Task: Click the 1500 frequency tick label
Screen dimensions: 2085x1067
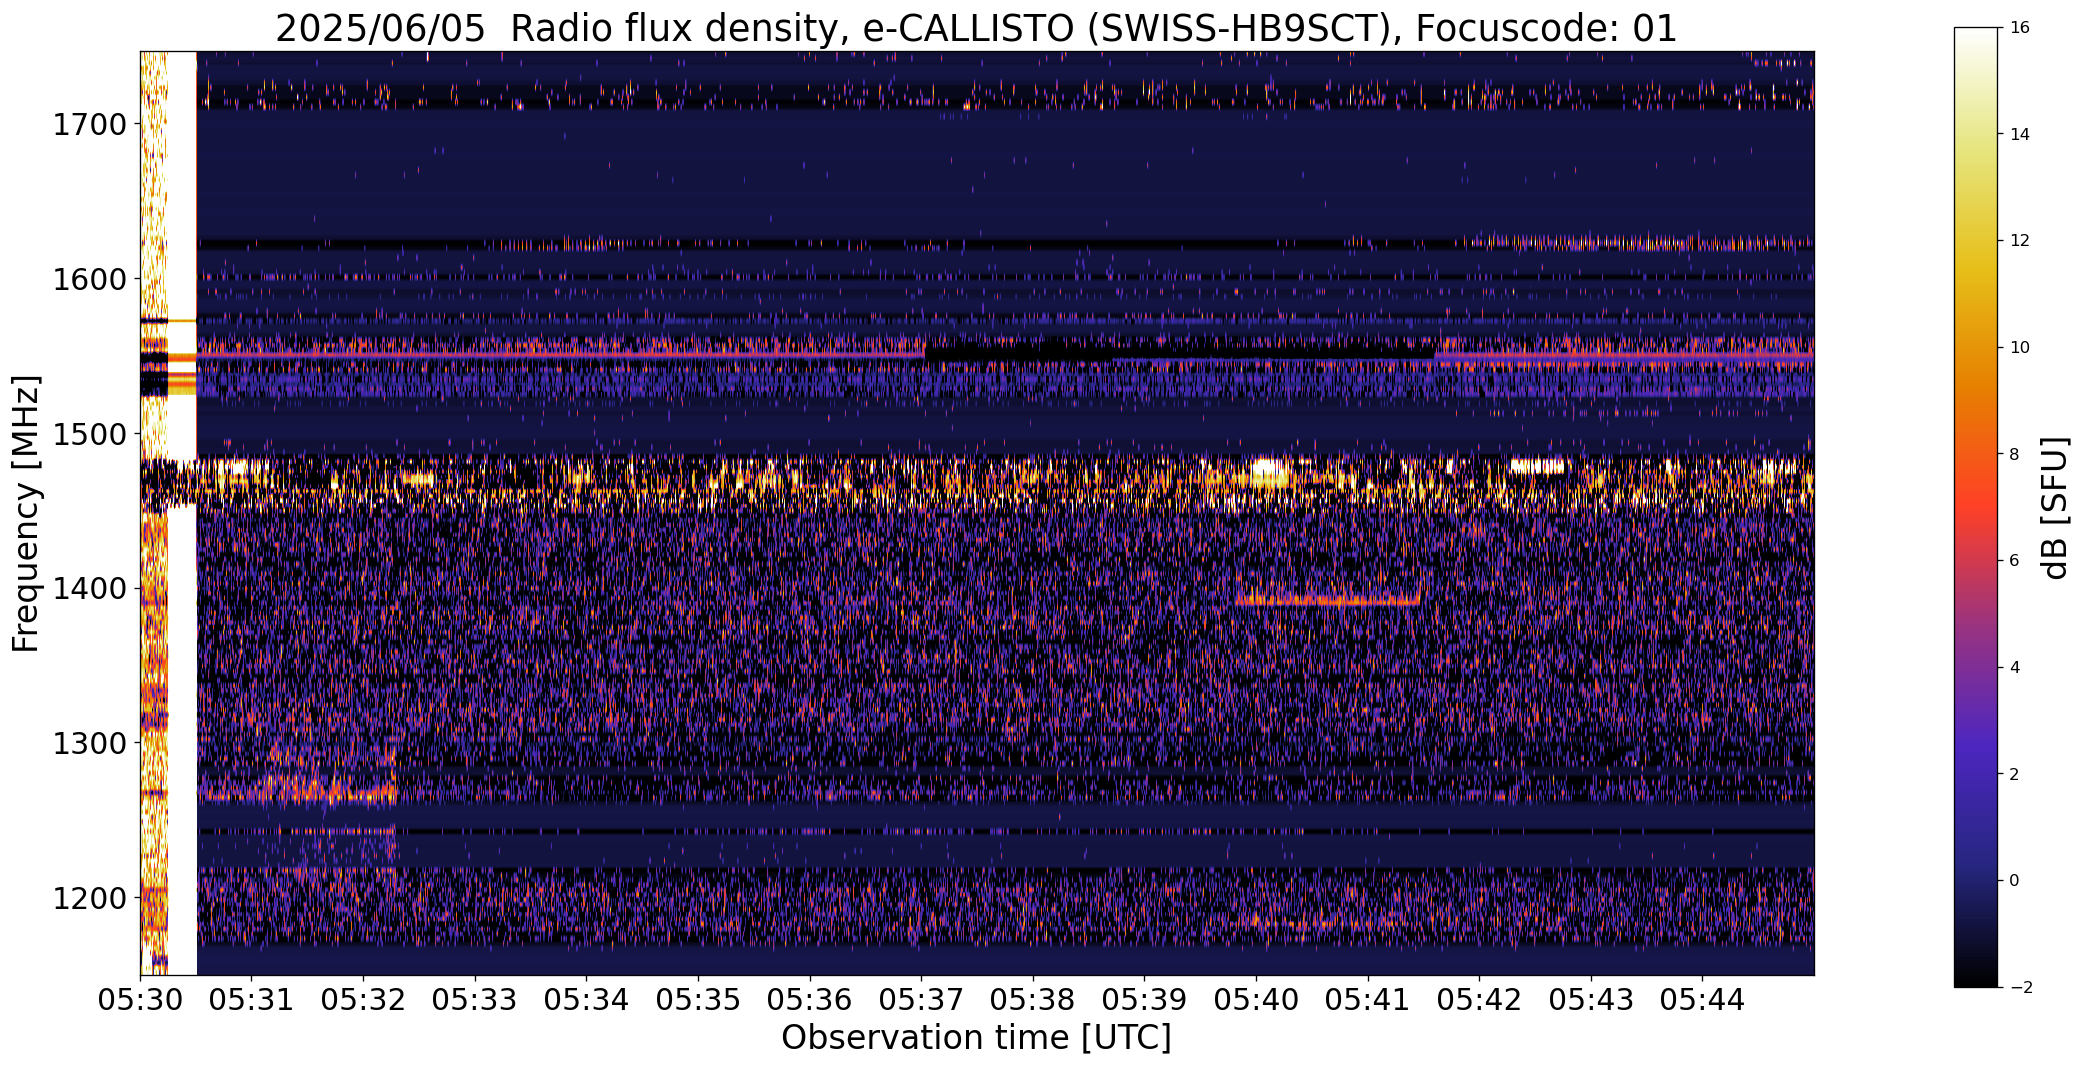Action: pyautogui.click(x=89, y=434)
